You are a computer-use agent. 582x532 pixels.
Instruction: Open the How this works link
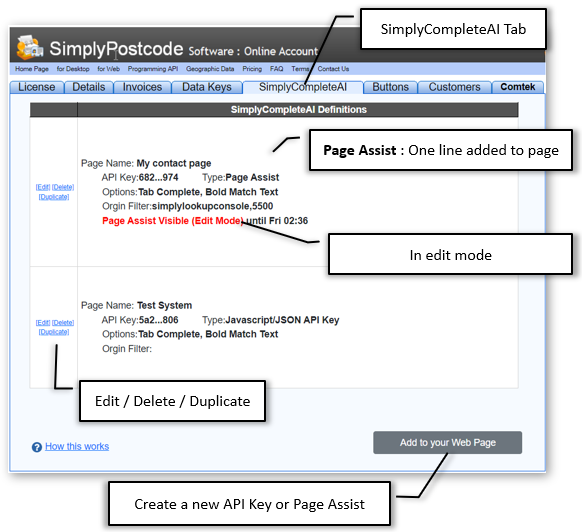click(x=77, y=446)
